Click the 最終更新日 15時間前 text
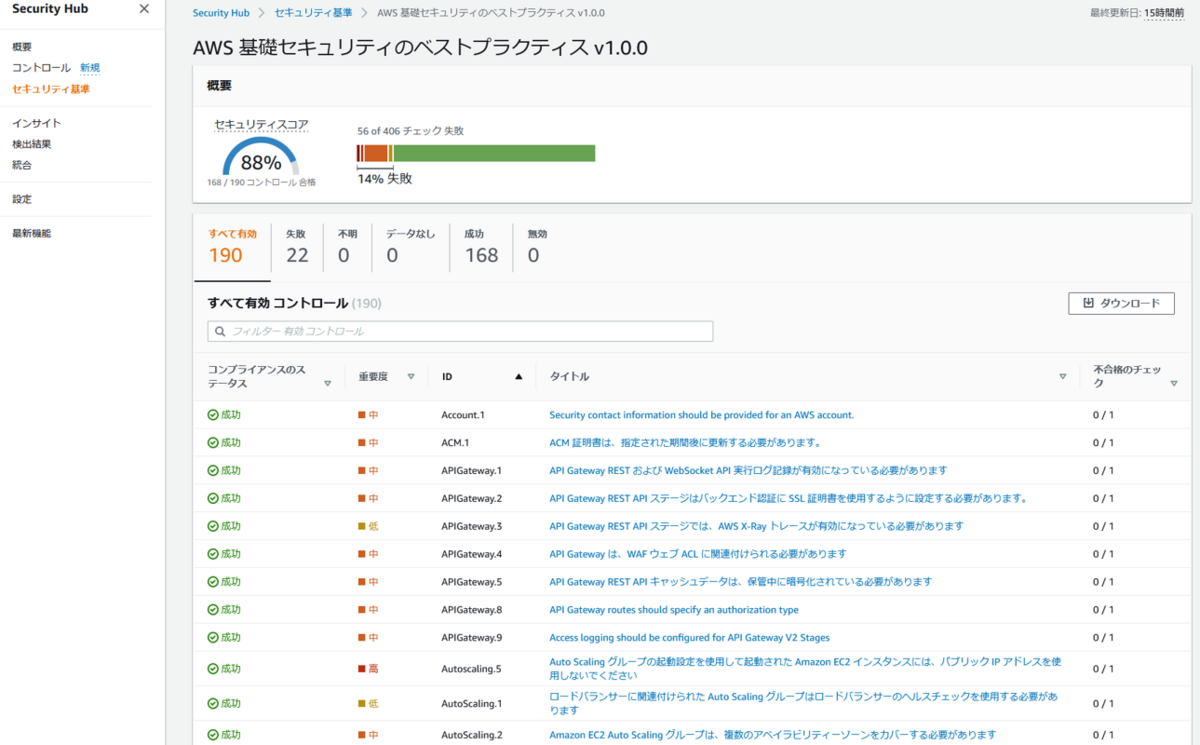1200x745 pixels. 1139,13
